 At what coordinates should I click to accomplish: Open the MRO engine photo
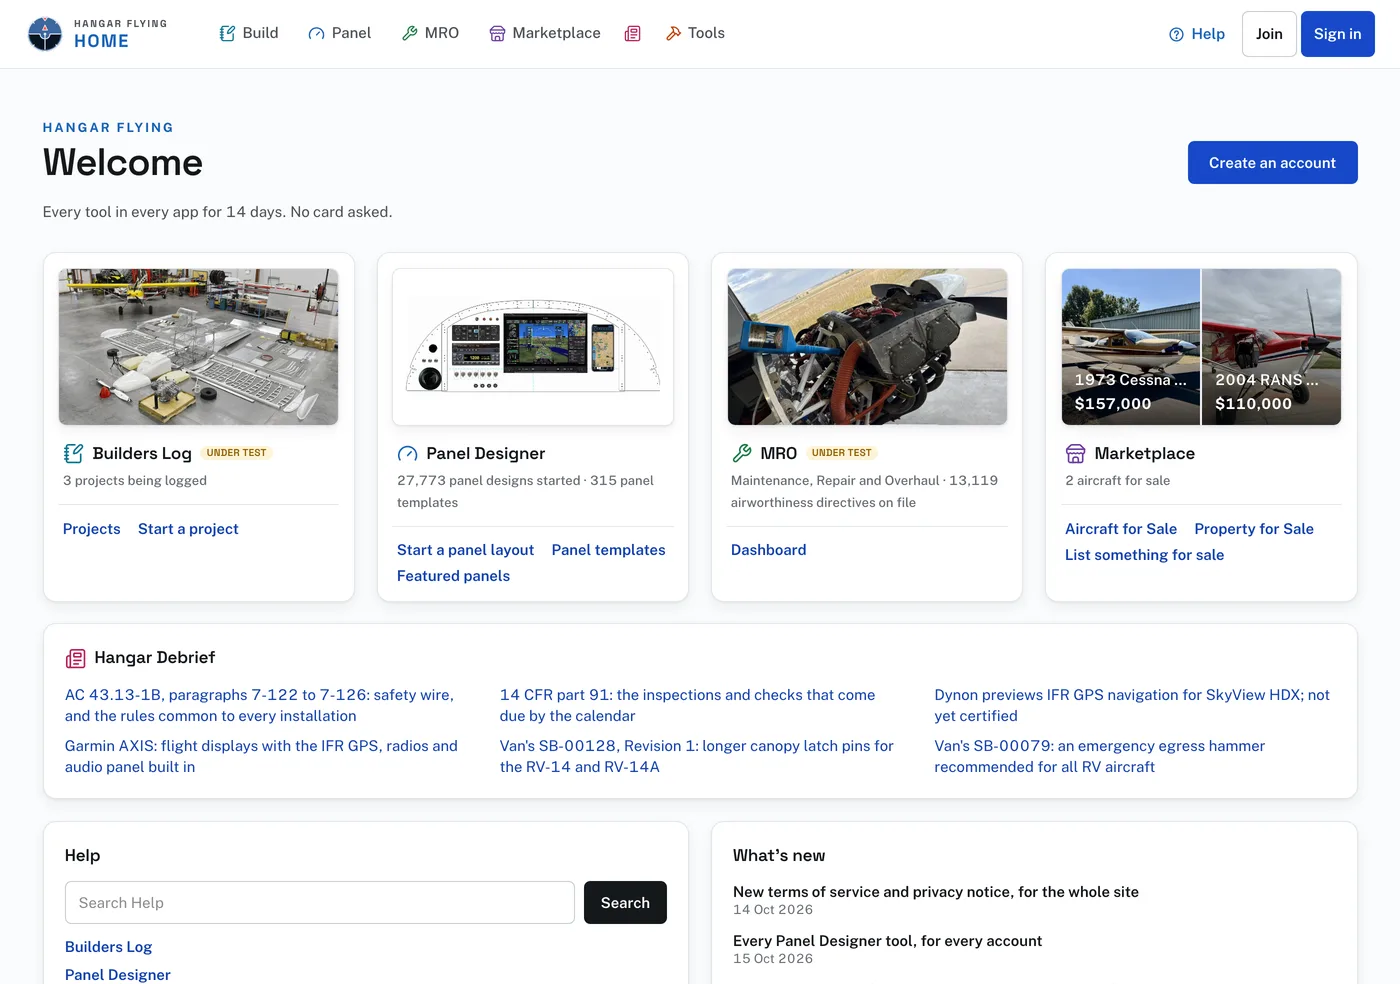pos(867,347)
